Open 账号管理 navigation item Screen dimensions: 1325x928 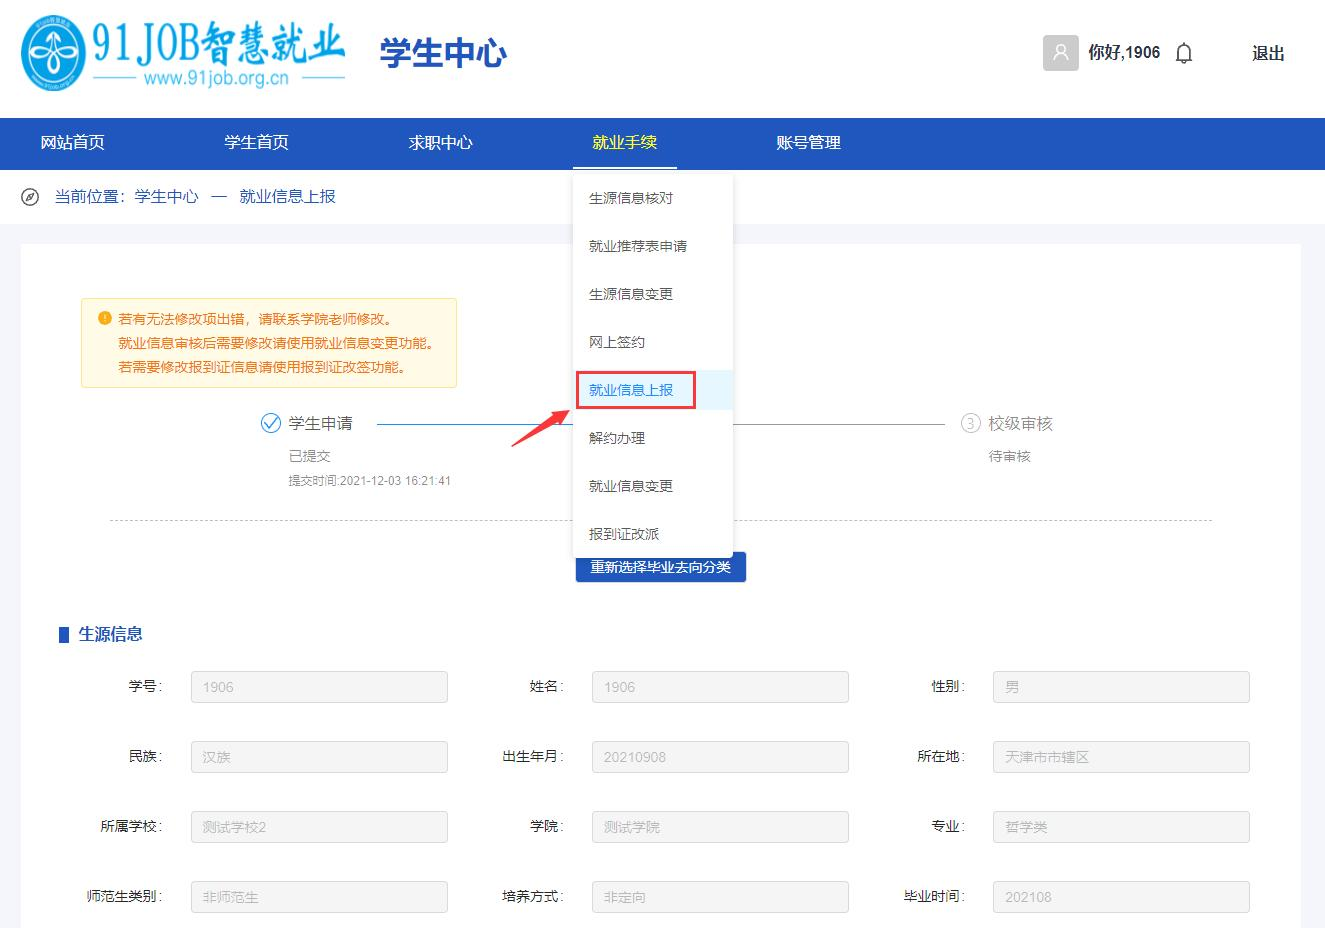point(808,143)
